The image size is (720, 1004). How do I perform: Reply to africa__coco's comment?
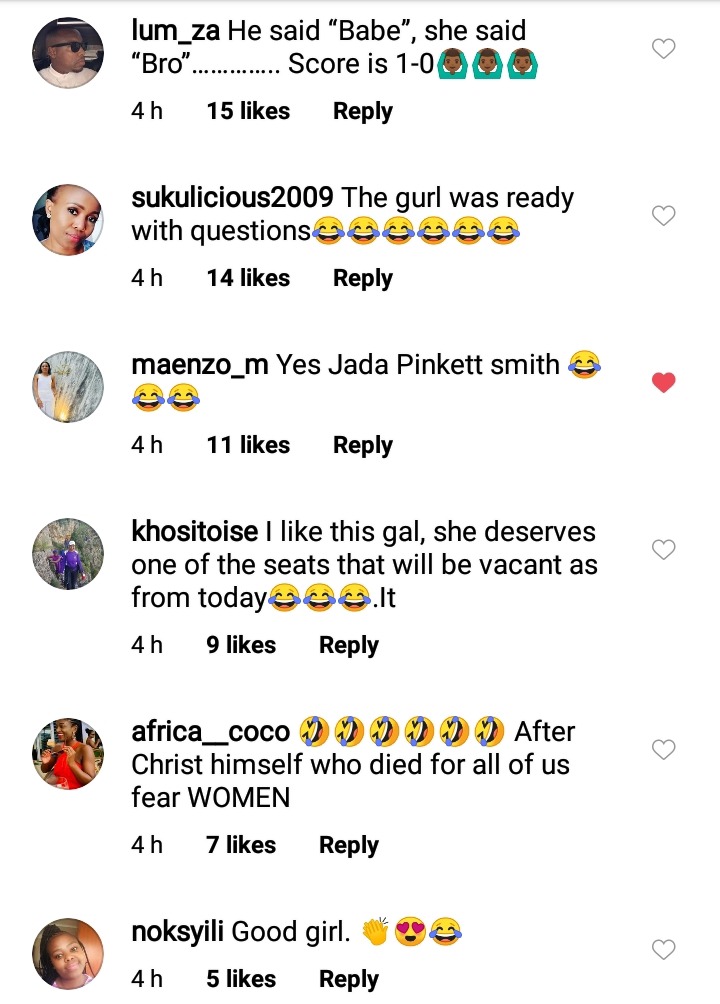pyautogui.click(x=349, y=845)
